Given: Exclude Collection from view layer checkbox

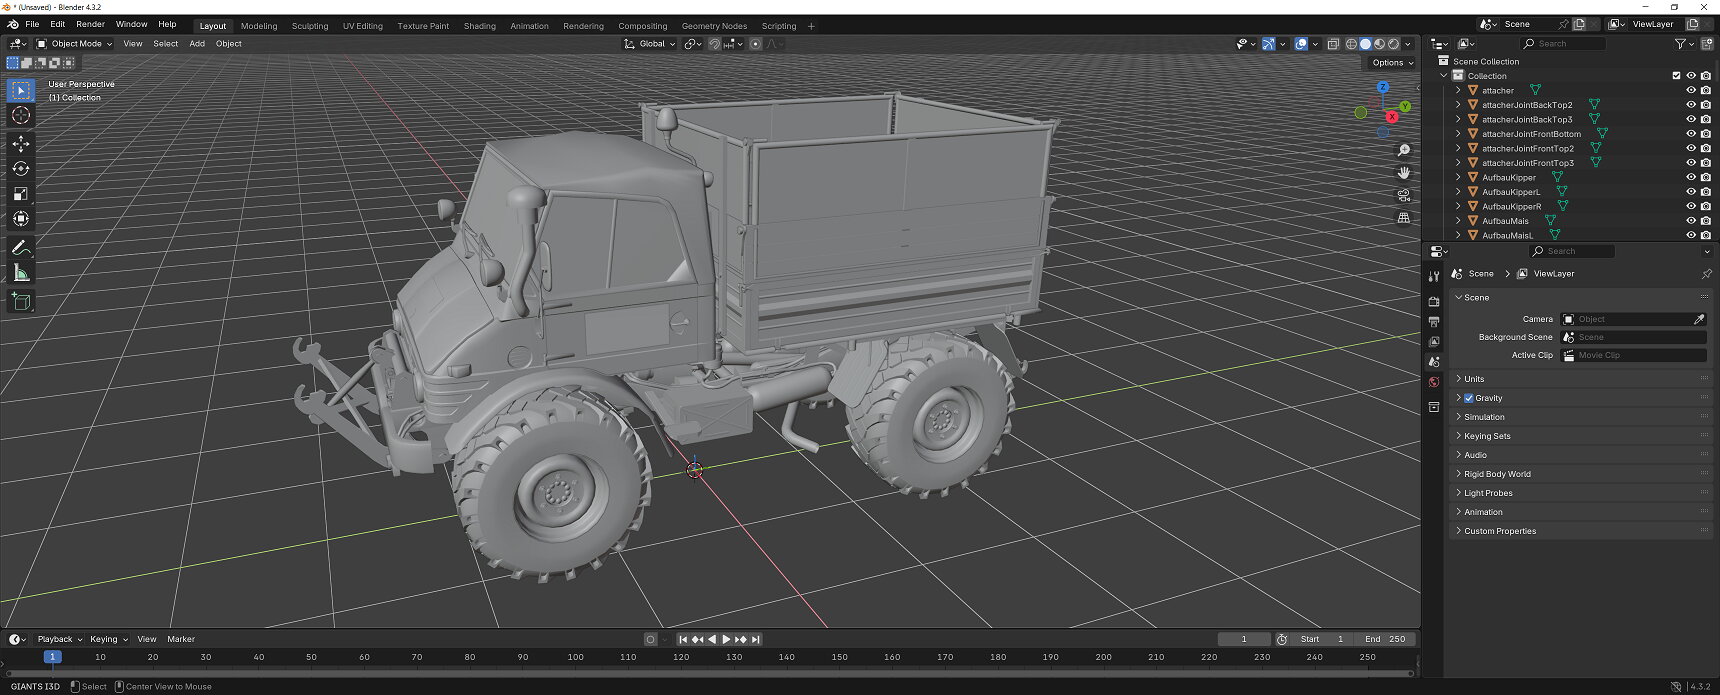Looking at the screenshot, I should click(x=1677, y=76).
